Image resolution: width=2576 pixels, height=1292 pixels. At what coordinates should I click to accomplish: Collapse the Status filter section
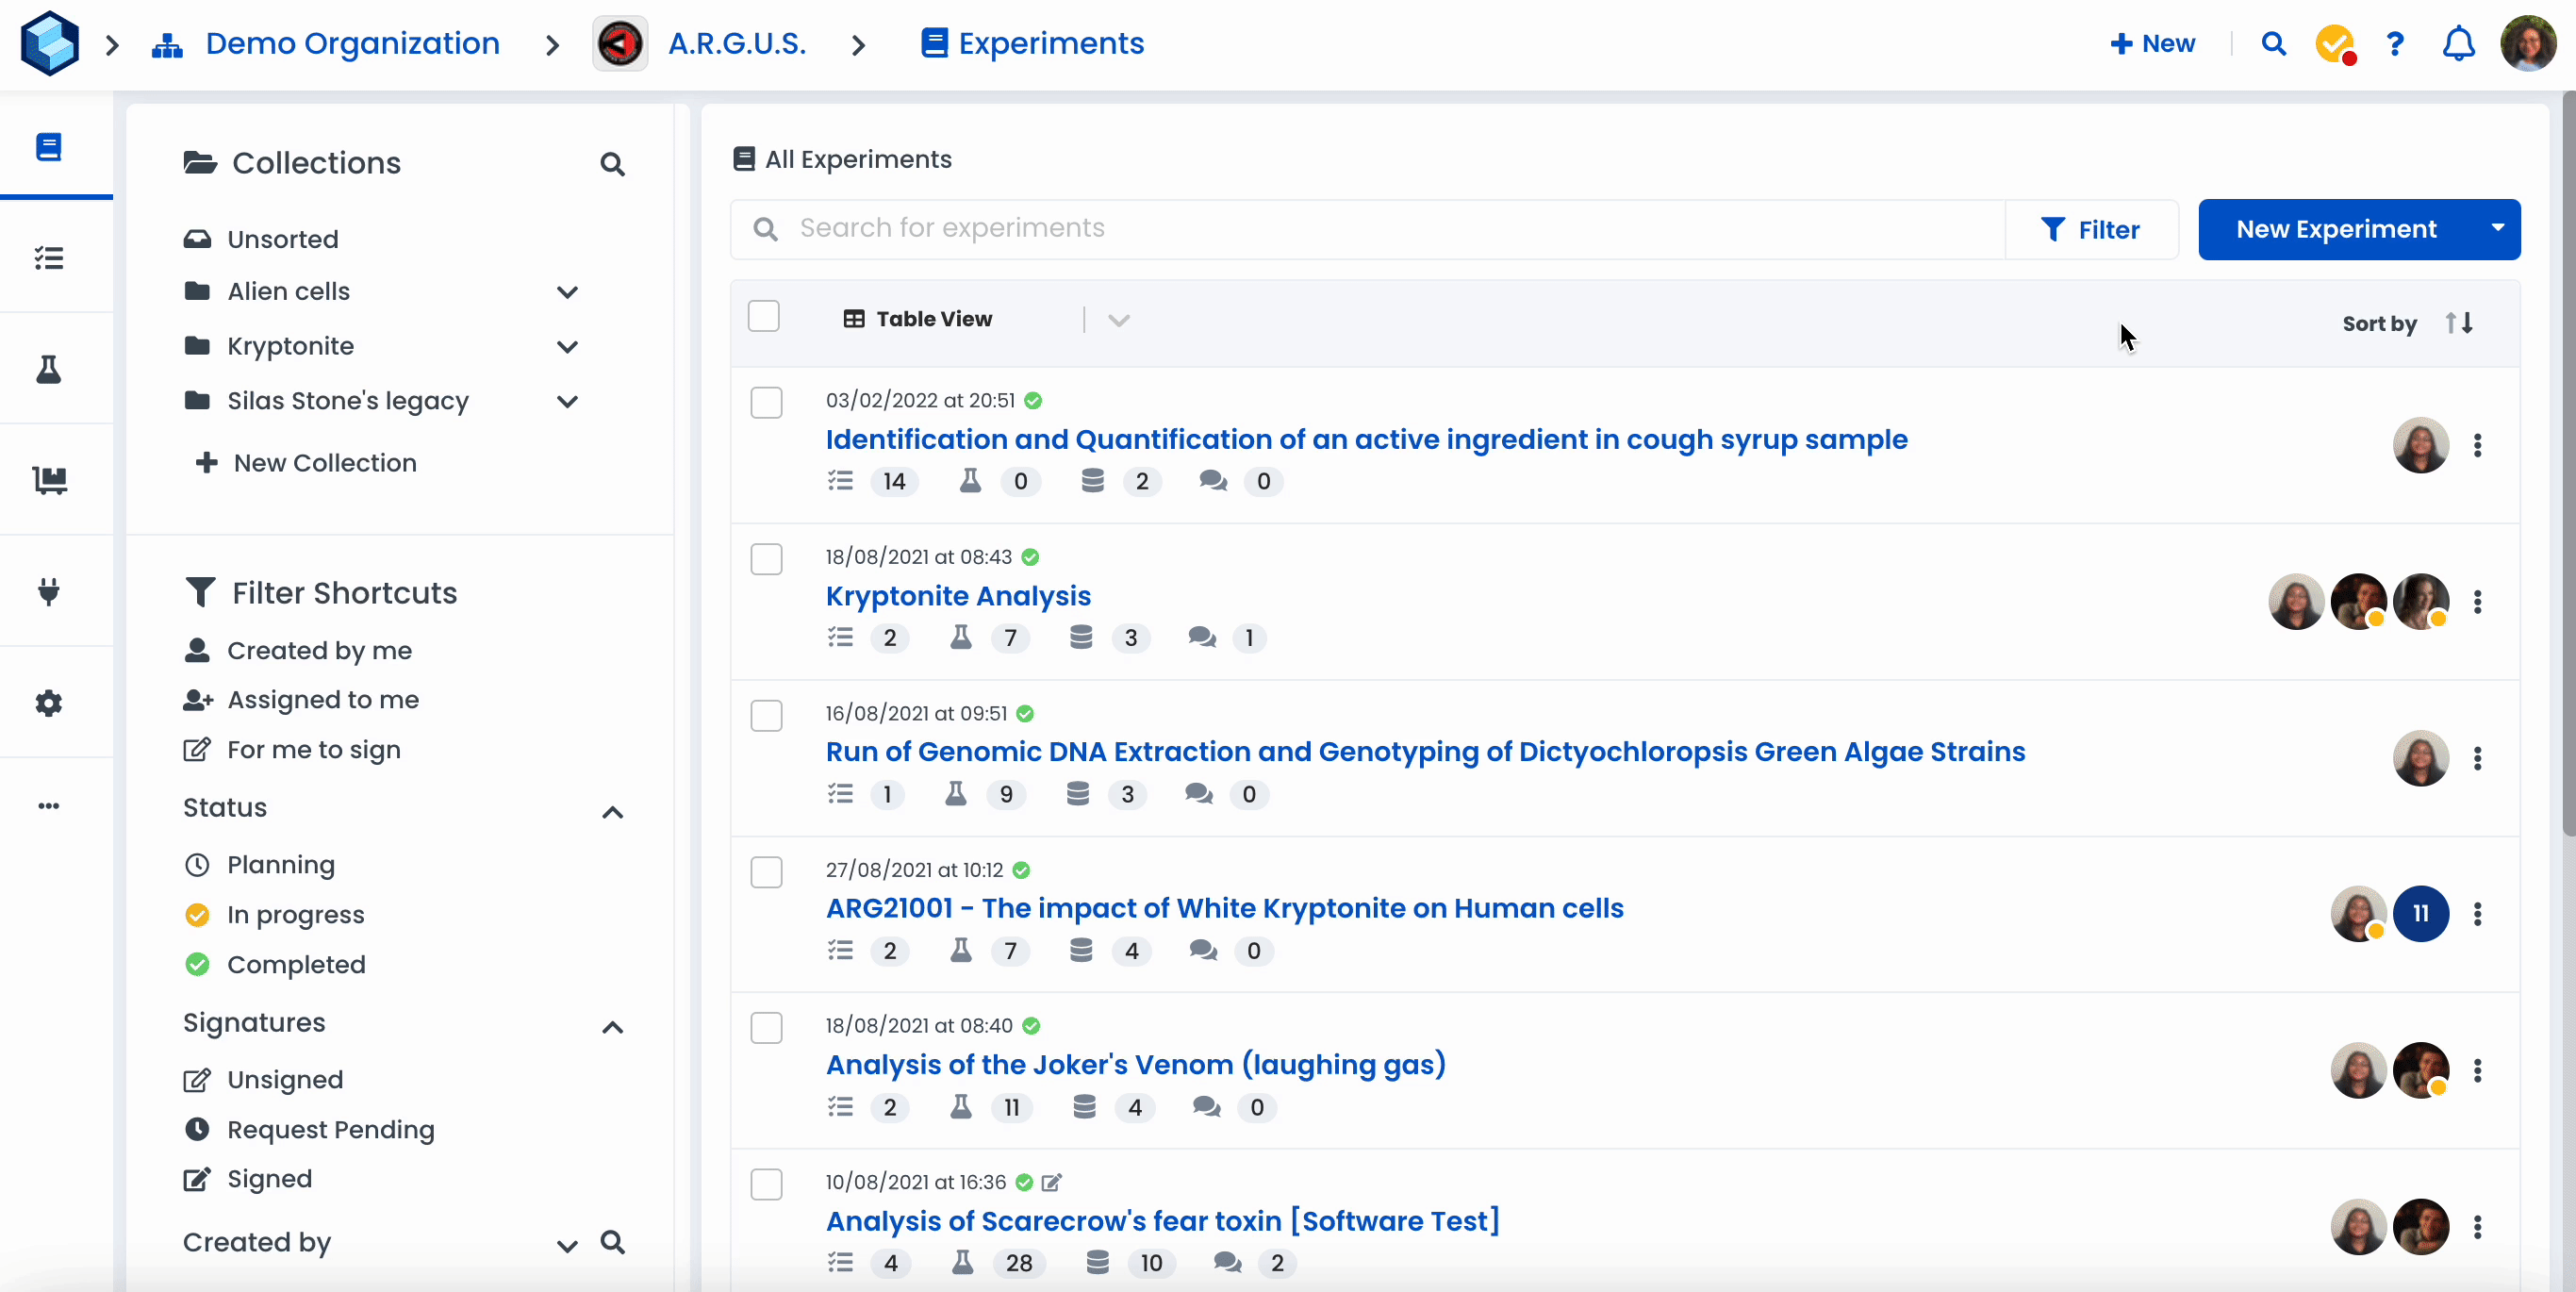pyautogui.click(x=612, y=812)
